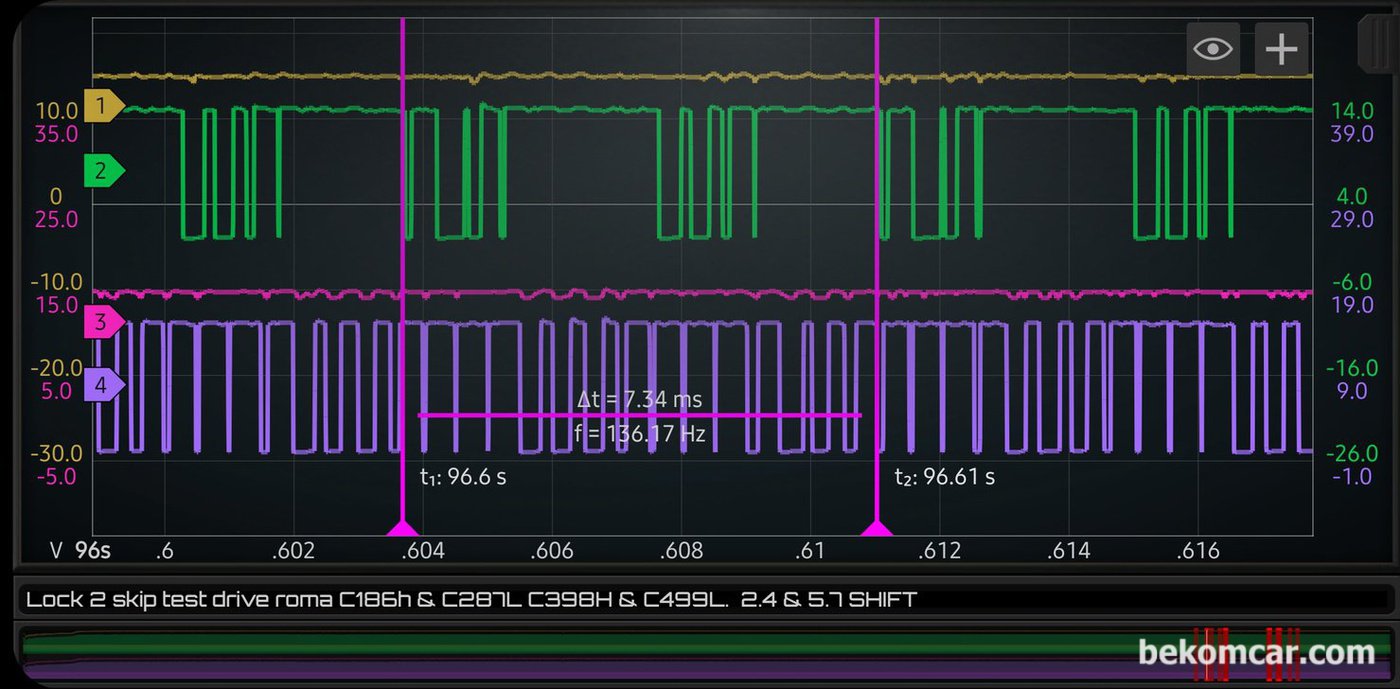This screenshot has height=689, width=1400.
Task: Grab the t2 cursor triangle handle
Action: pos(877,527)
